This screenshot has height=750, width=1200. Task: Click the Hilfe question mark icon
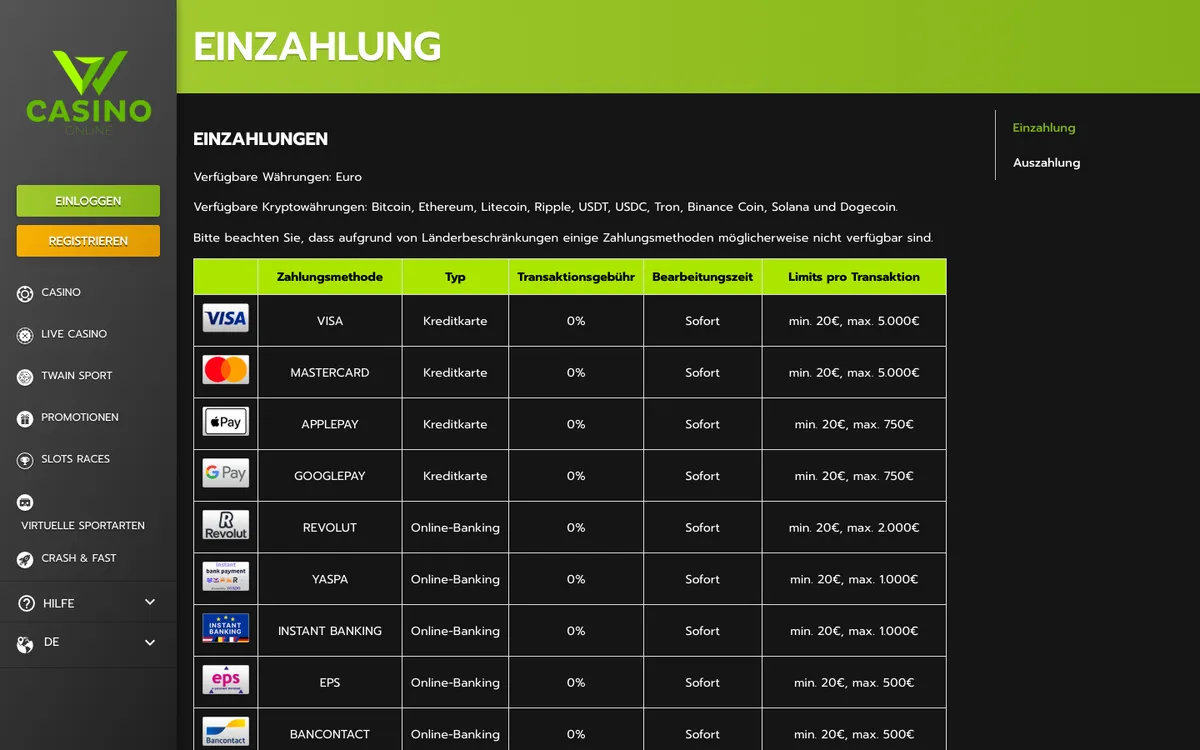(26, 604)
